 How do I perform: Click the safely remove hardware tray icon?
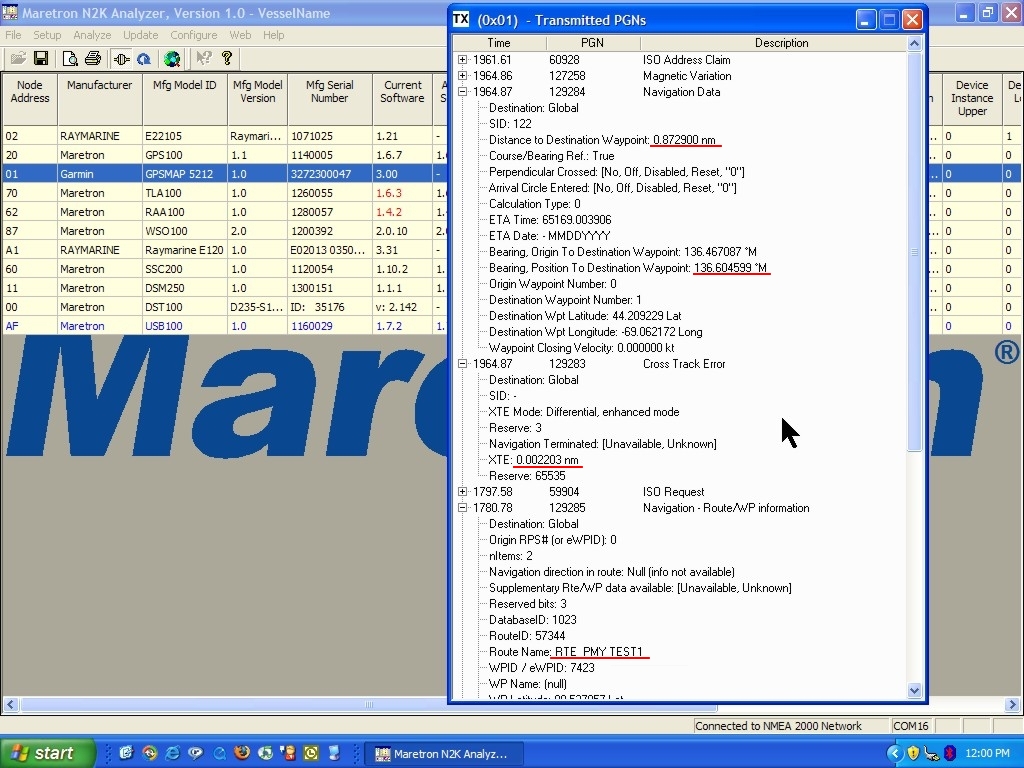932,754
